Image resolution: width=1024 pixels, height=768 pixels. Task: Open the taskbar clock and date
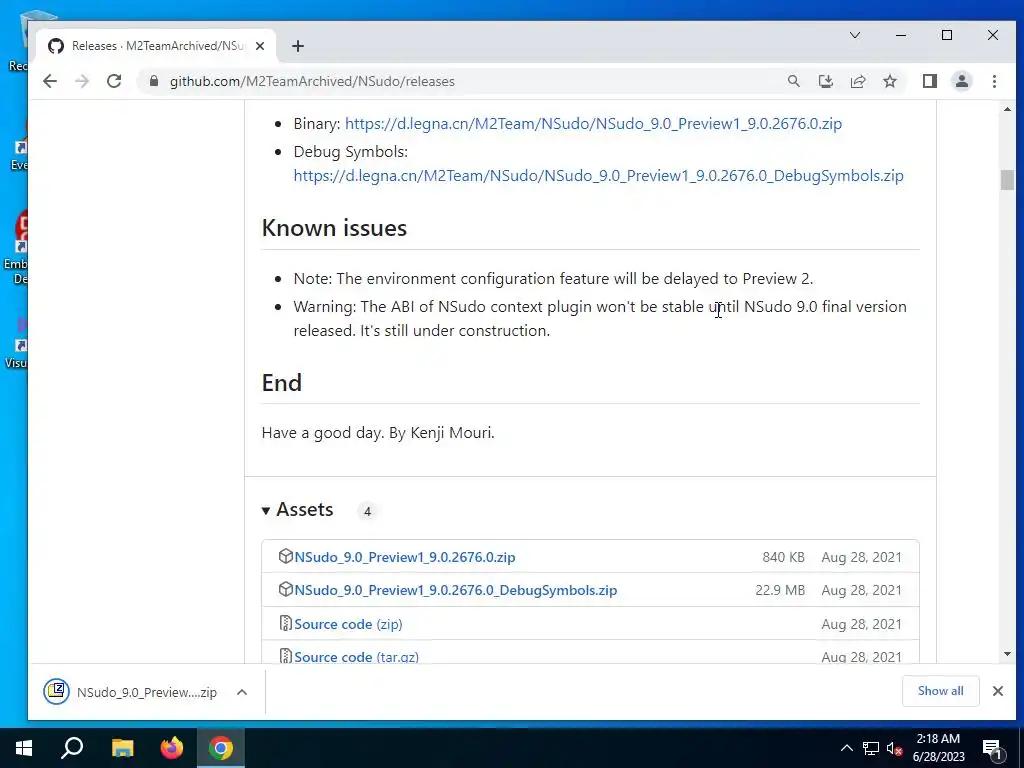tap(938, 748)
